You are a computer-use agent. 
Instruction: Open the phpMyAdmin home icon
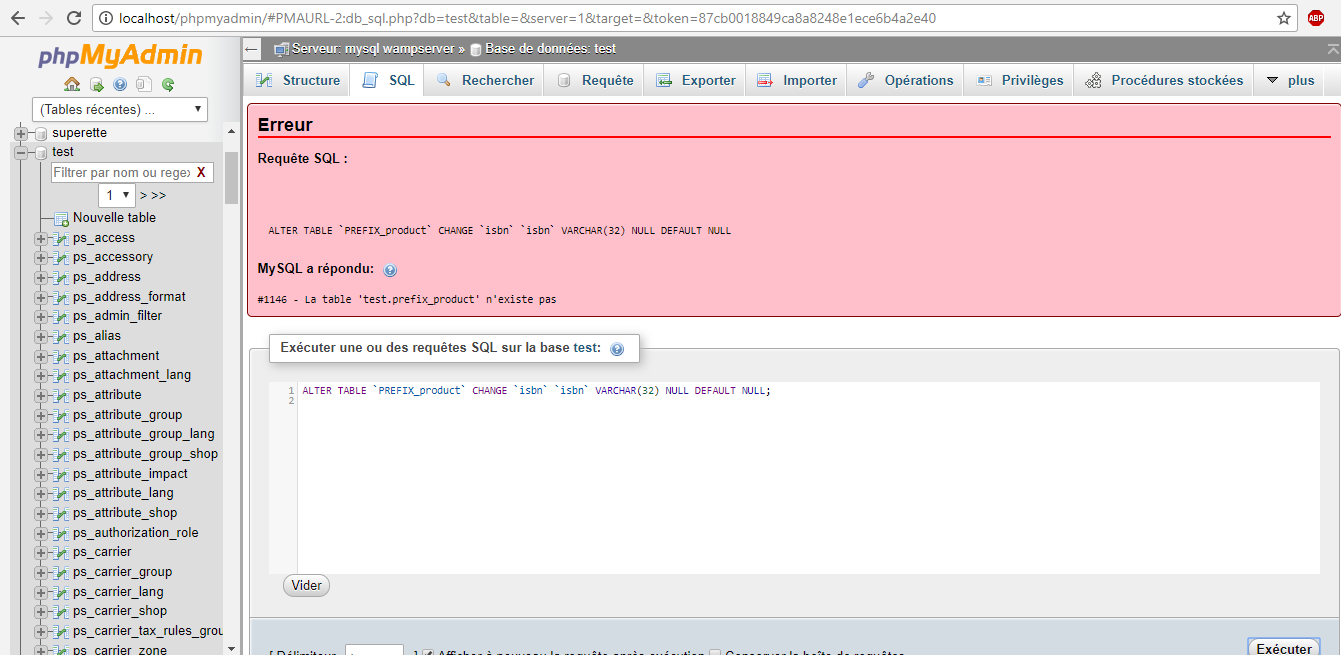(x=72, y=85)
